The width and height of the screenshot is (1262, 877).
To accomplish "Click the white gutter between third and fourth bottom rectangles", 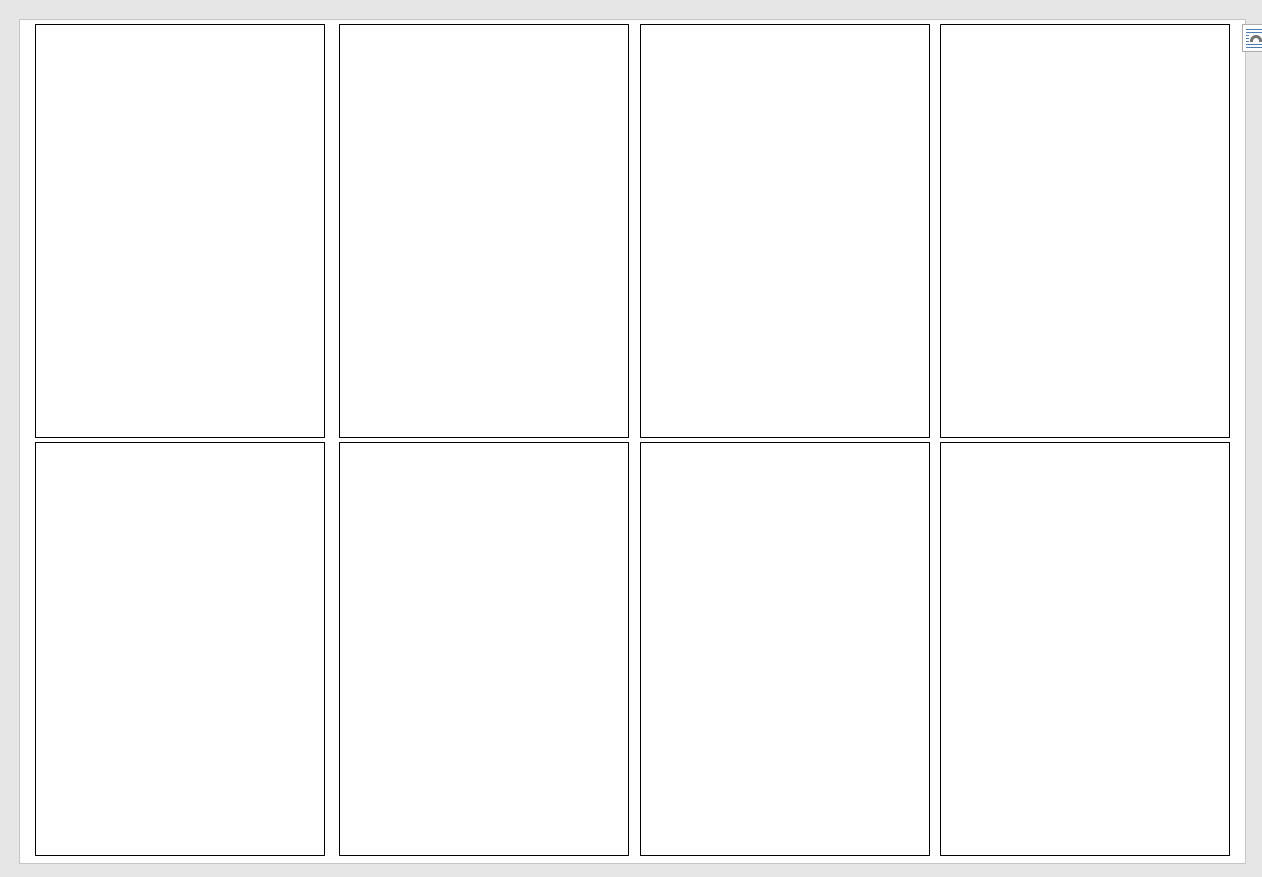I will tap(935, 649).
